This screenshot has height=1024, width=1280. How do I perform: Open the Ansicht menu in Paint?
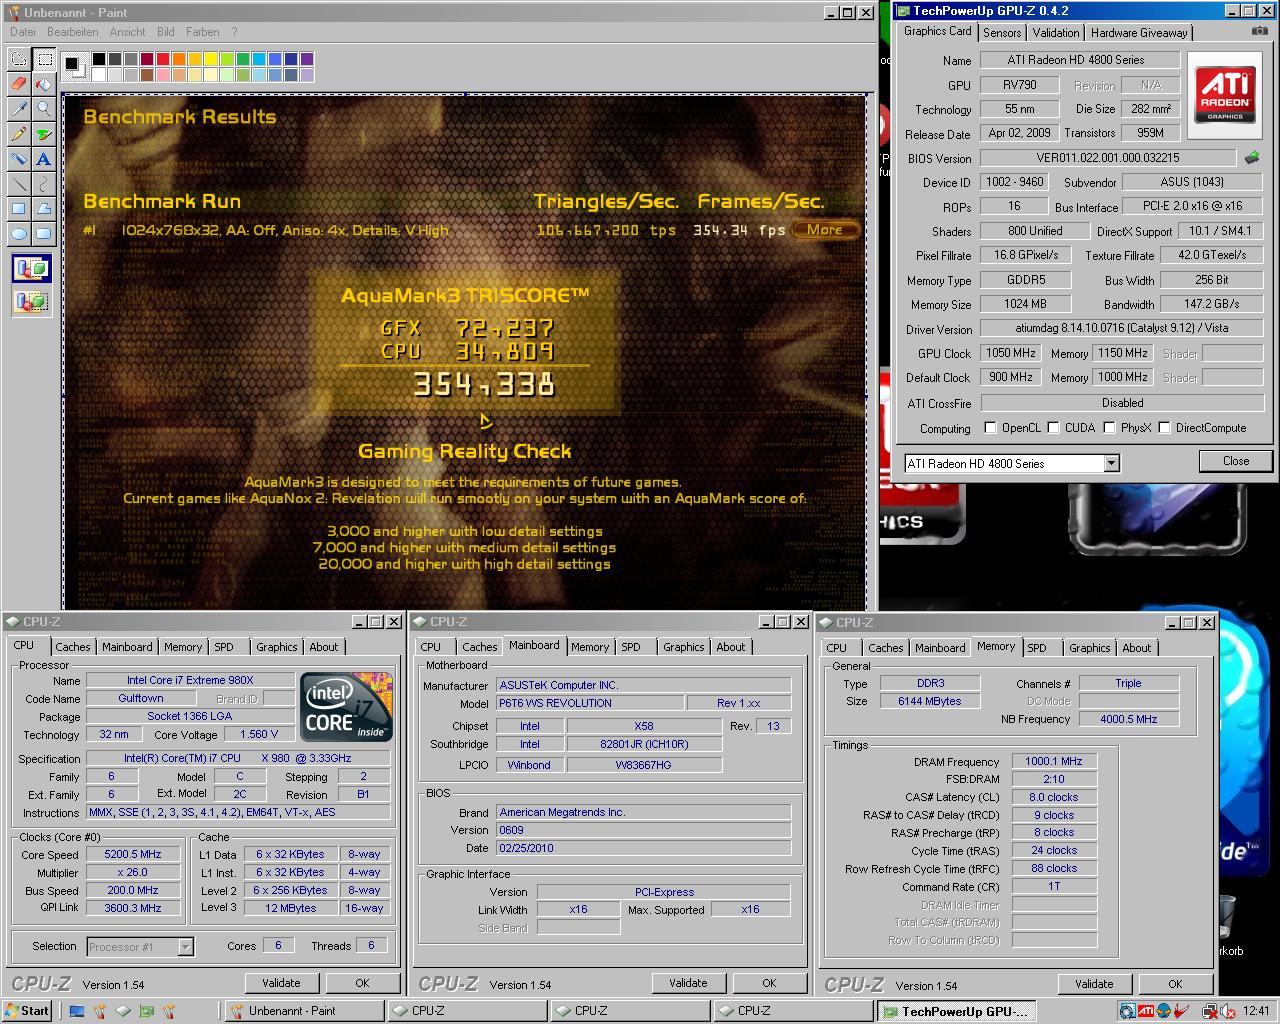point(127,32)
